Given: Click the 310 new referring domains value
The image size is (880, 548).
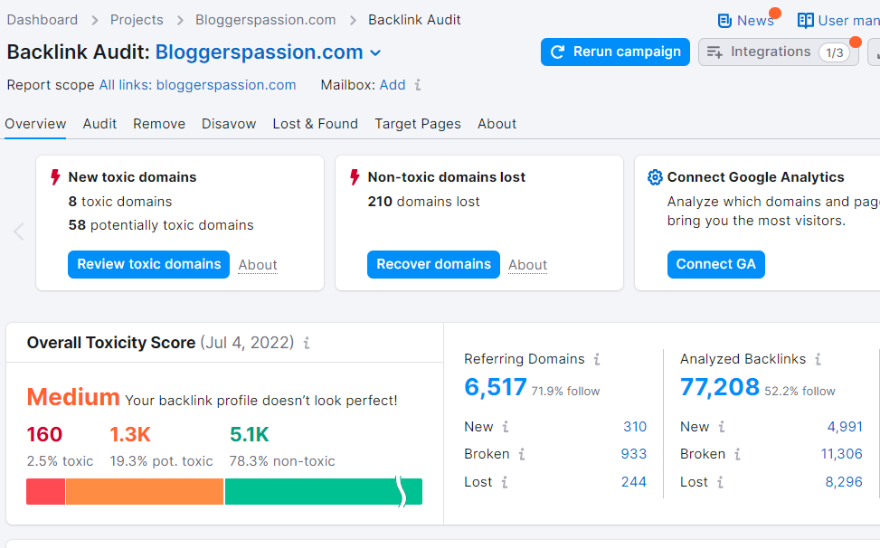Looking at the screenshot, I should [x=635, y=427].
